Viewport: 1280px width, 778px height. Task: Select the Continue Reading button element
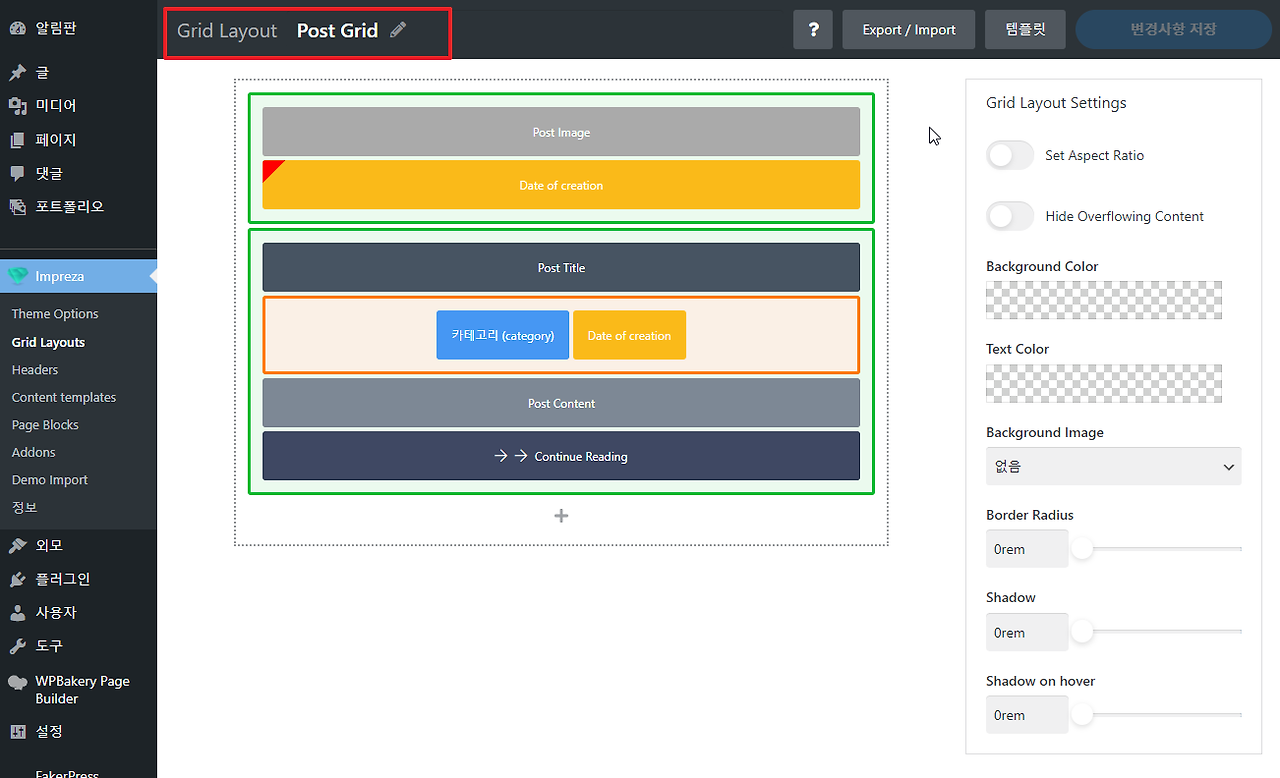tap(561, 456)
